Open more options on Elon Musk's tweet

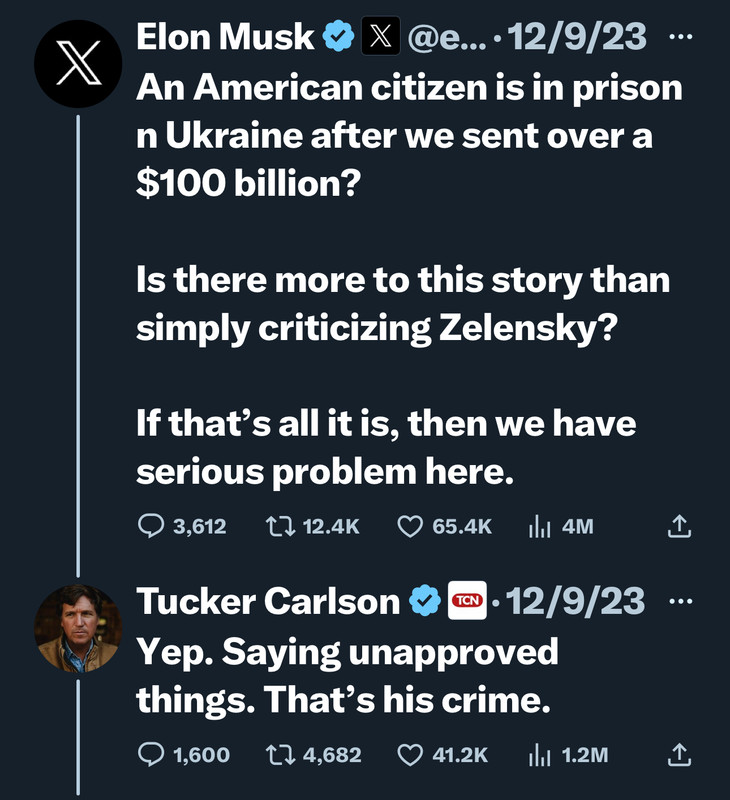(679, 37)
